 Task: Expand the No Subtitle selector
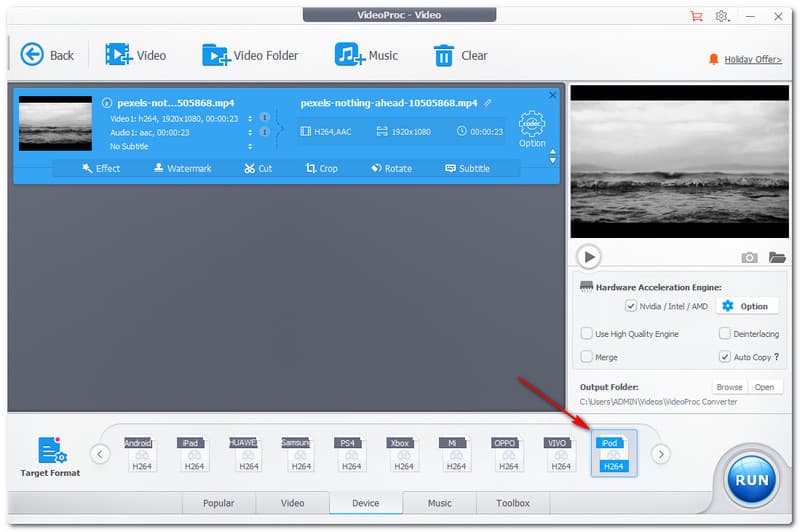(x=250, y=146)
